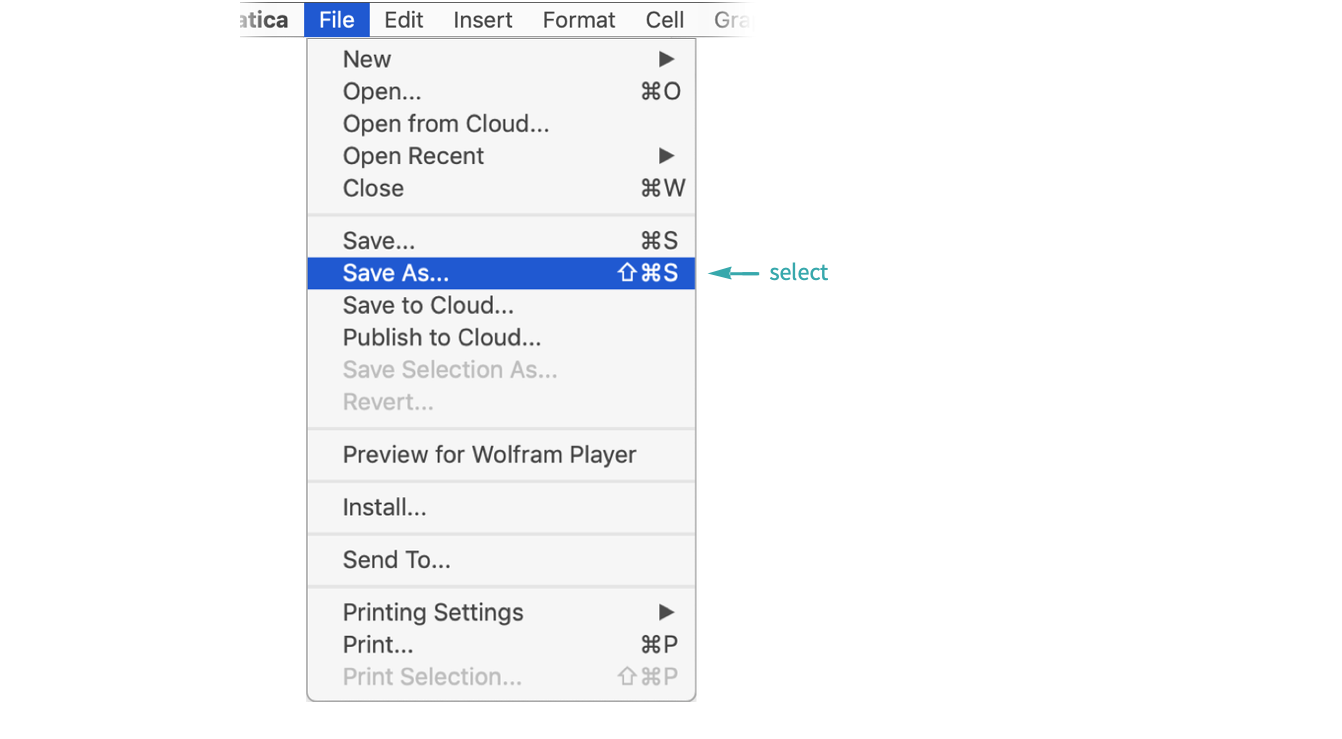Viewport: 1342px width, 739px height.
Task: Choose Preview for Wolfram Player
Action: tap(501, 454)
